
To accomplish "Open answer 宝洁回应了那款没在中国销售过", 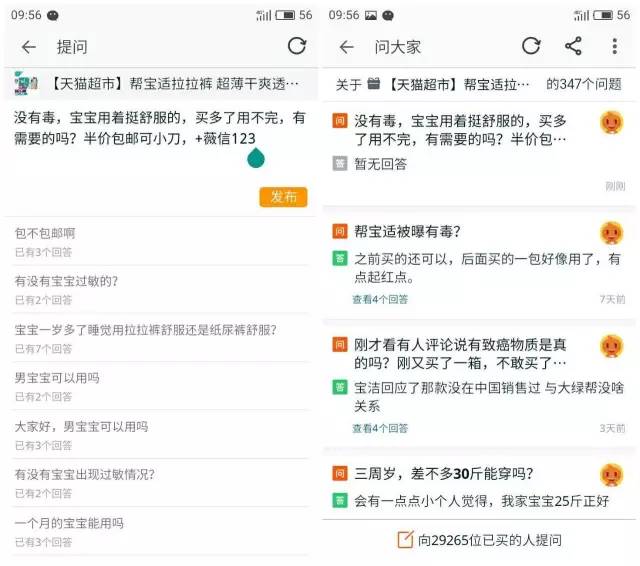I will tap(489, 397).
